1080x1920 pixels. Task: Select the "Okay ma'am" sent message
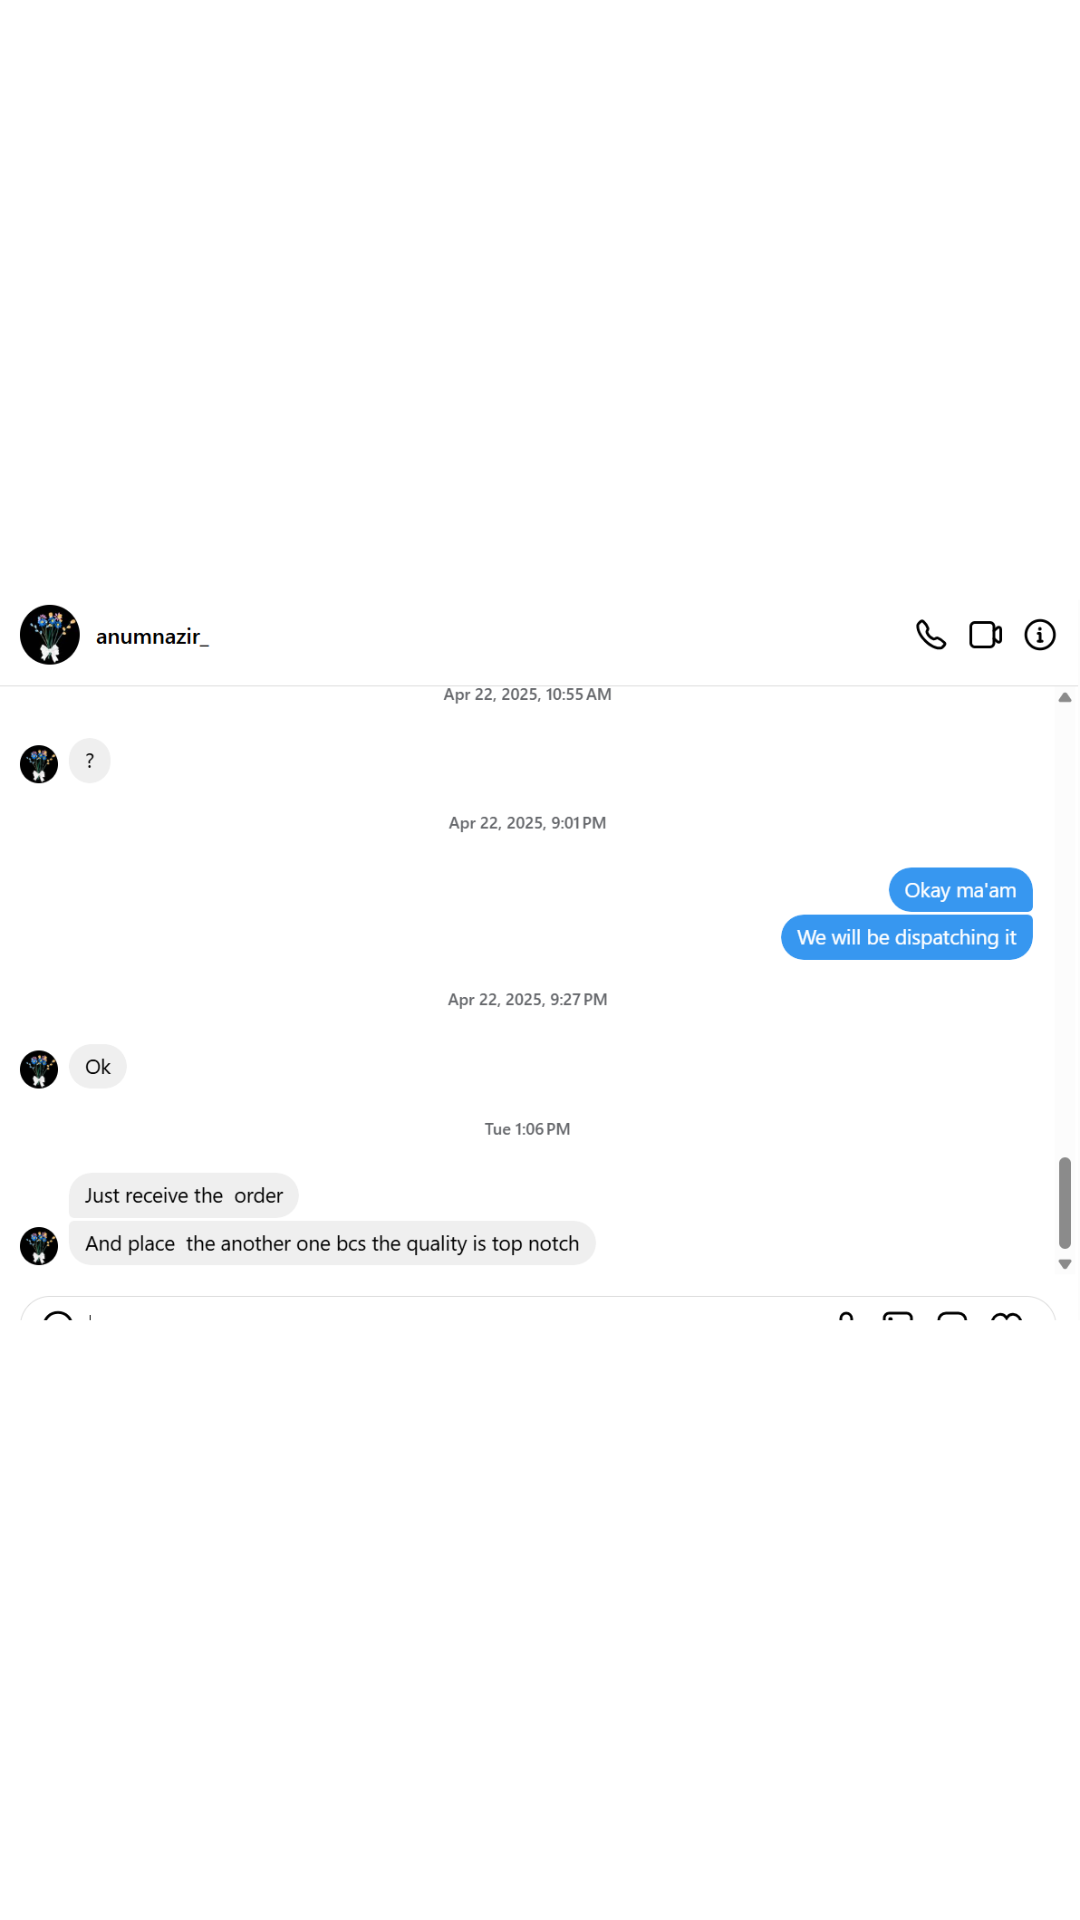[960, 890]
